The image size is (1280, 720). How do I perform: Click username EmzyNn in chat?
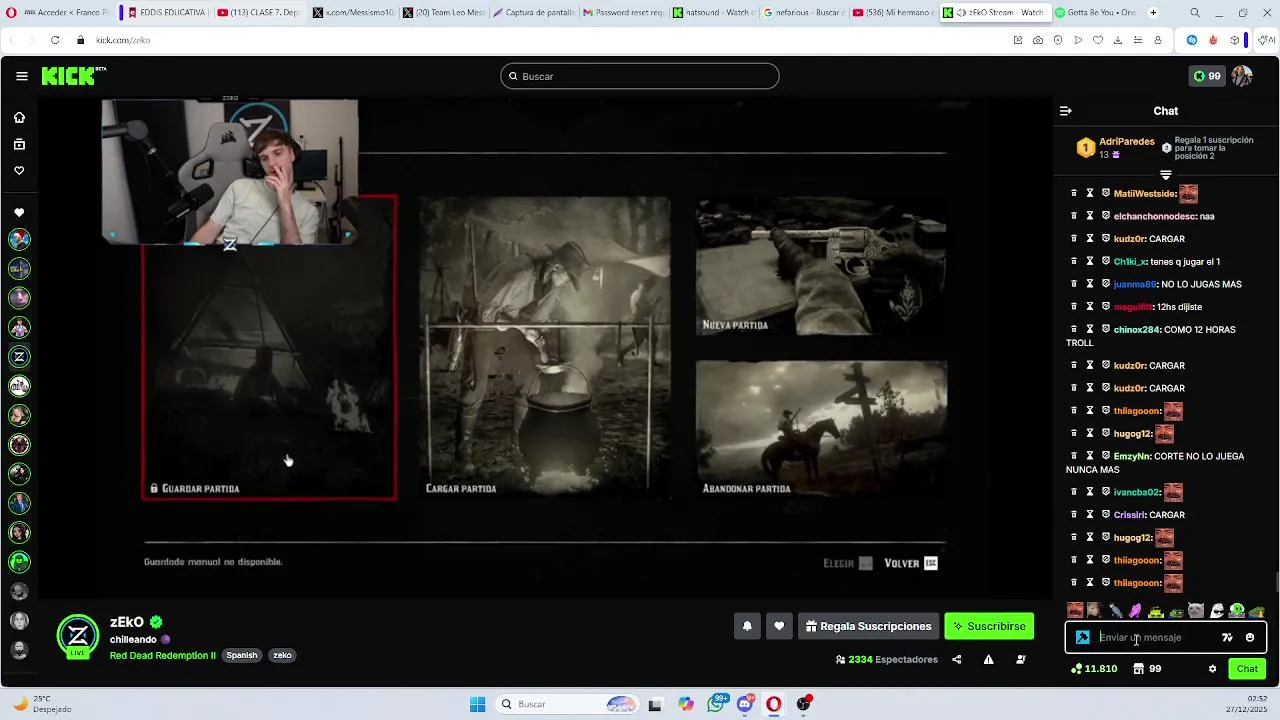point(1132,456)
